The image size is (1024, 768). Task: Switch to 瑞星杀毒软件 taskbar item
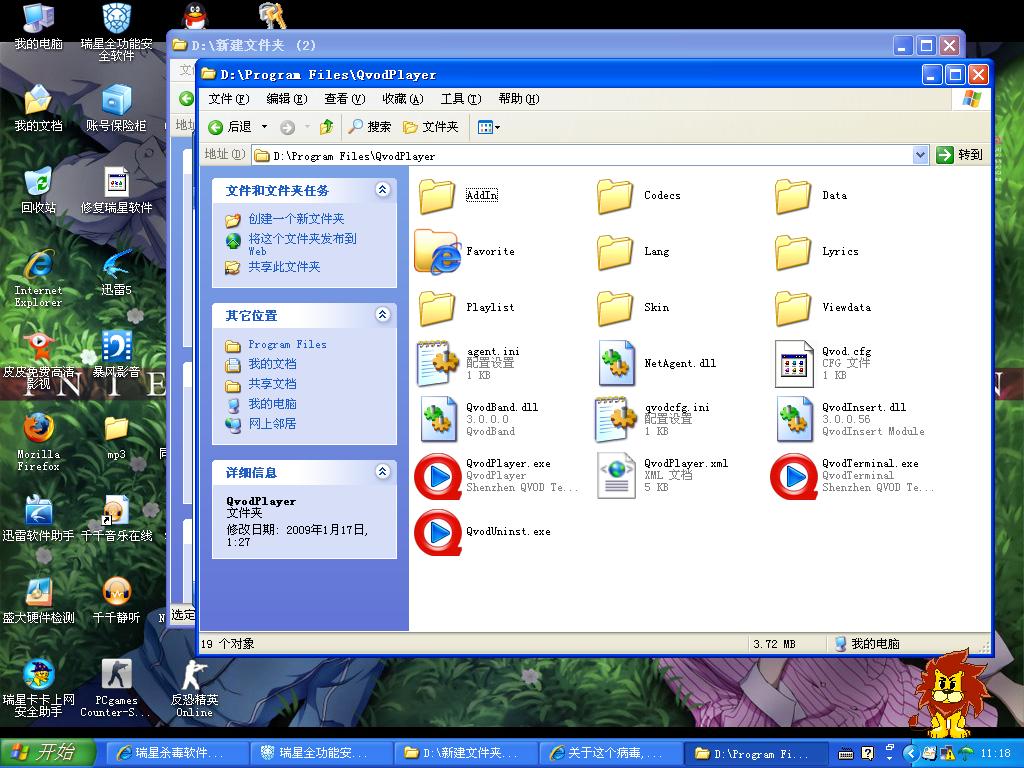[x=177, y=753]
